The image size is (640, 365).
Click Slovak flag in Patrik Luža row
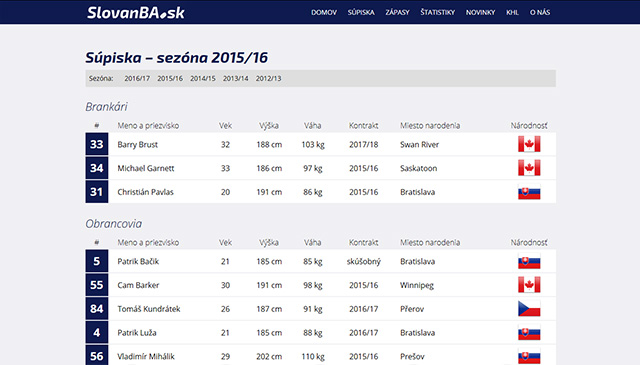(x=529, y=333)
